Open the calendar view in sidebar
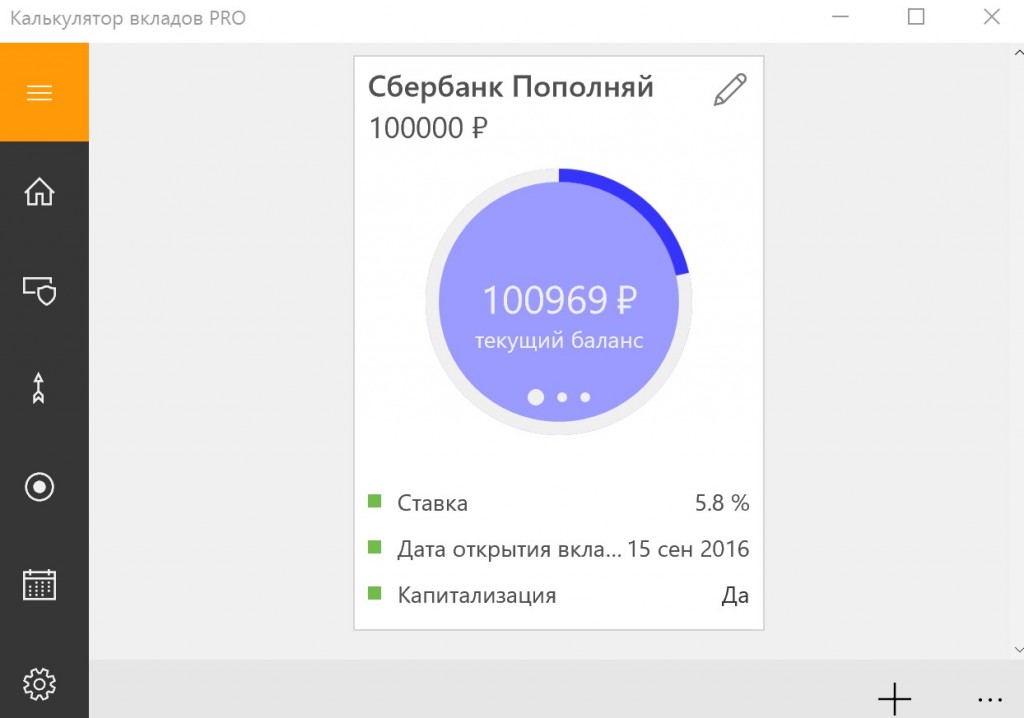1024x718 pixels. (x=40, y=585)
